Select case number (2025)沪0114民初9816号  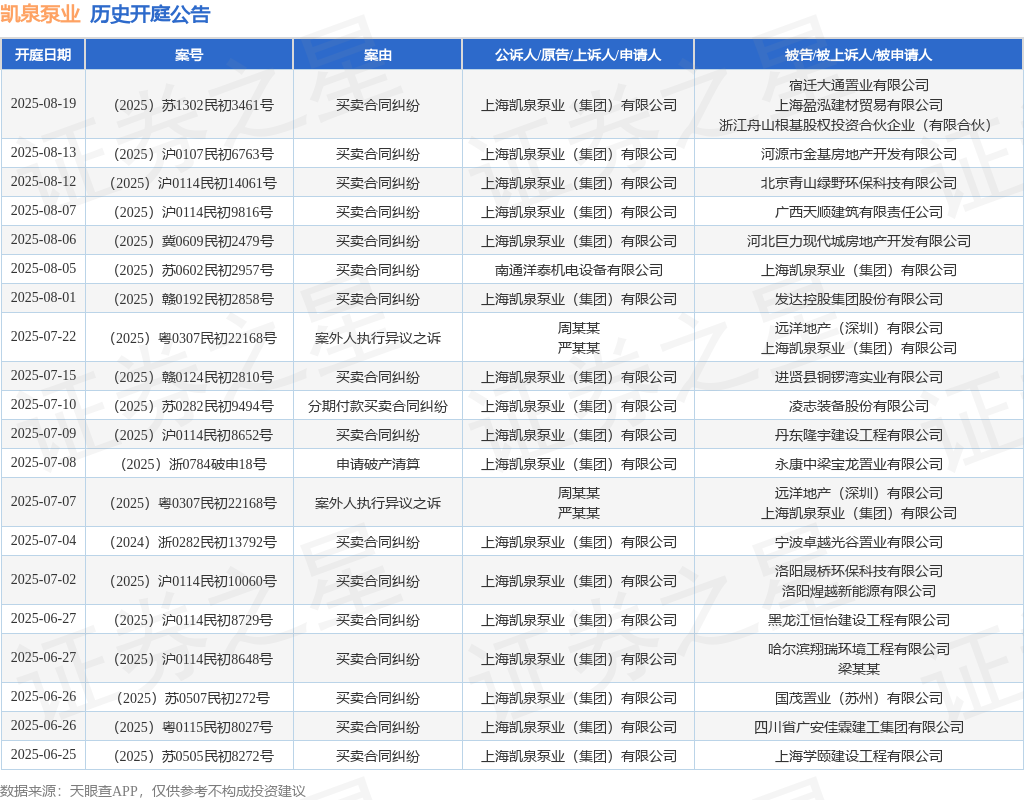coord(193,212)
